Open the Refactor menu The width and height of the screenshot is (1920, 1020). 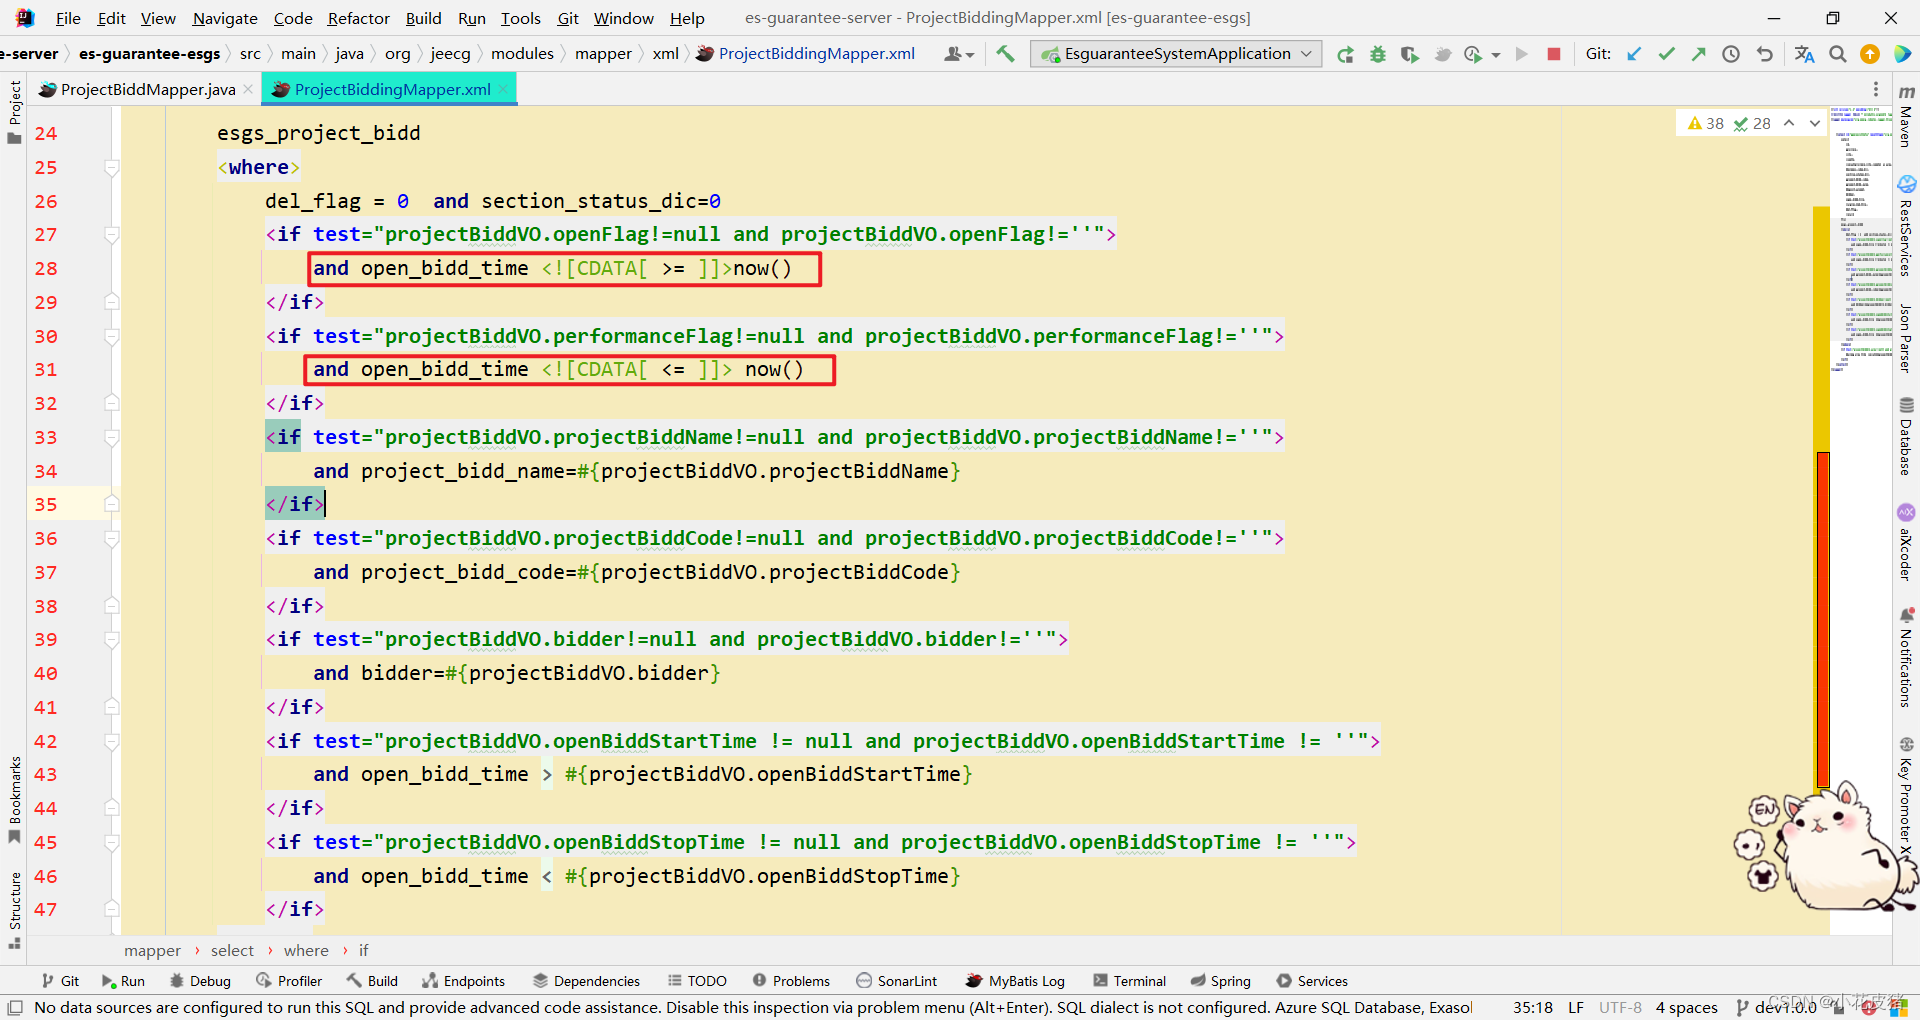[358, 18]
